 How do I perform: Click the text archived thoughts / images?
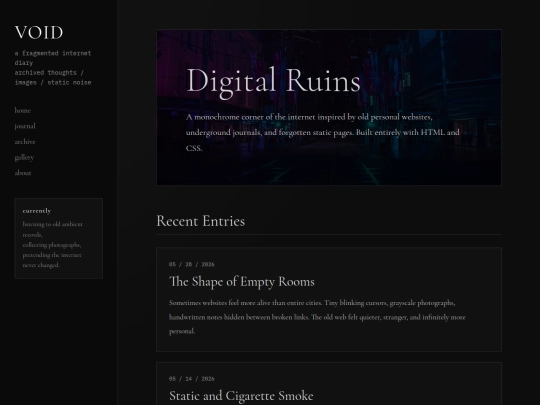pos(53,77)
